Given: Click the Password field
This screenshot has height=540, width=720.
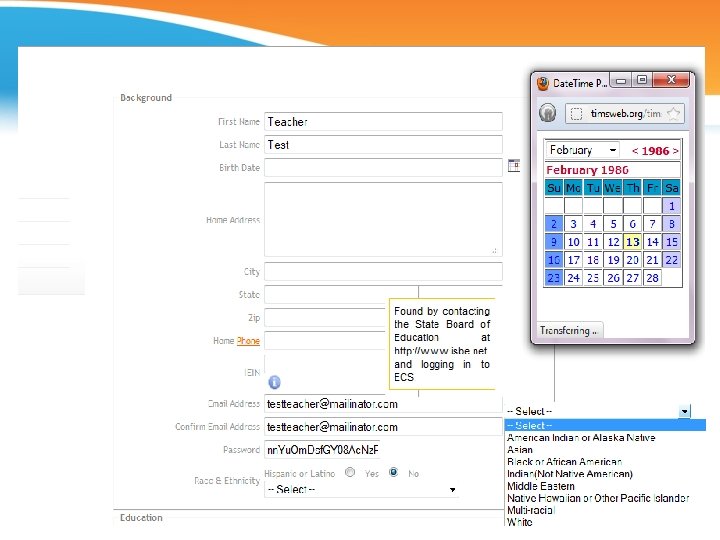Looking at the screenshot, I should (322, 450).
